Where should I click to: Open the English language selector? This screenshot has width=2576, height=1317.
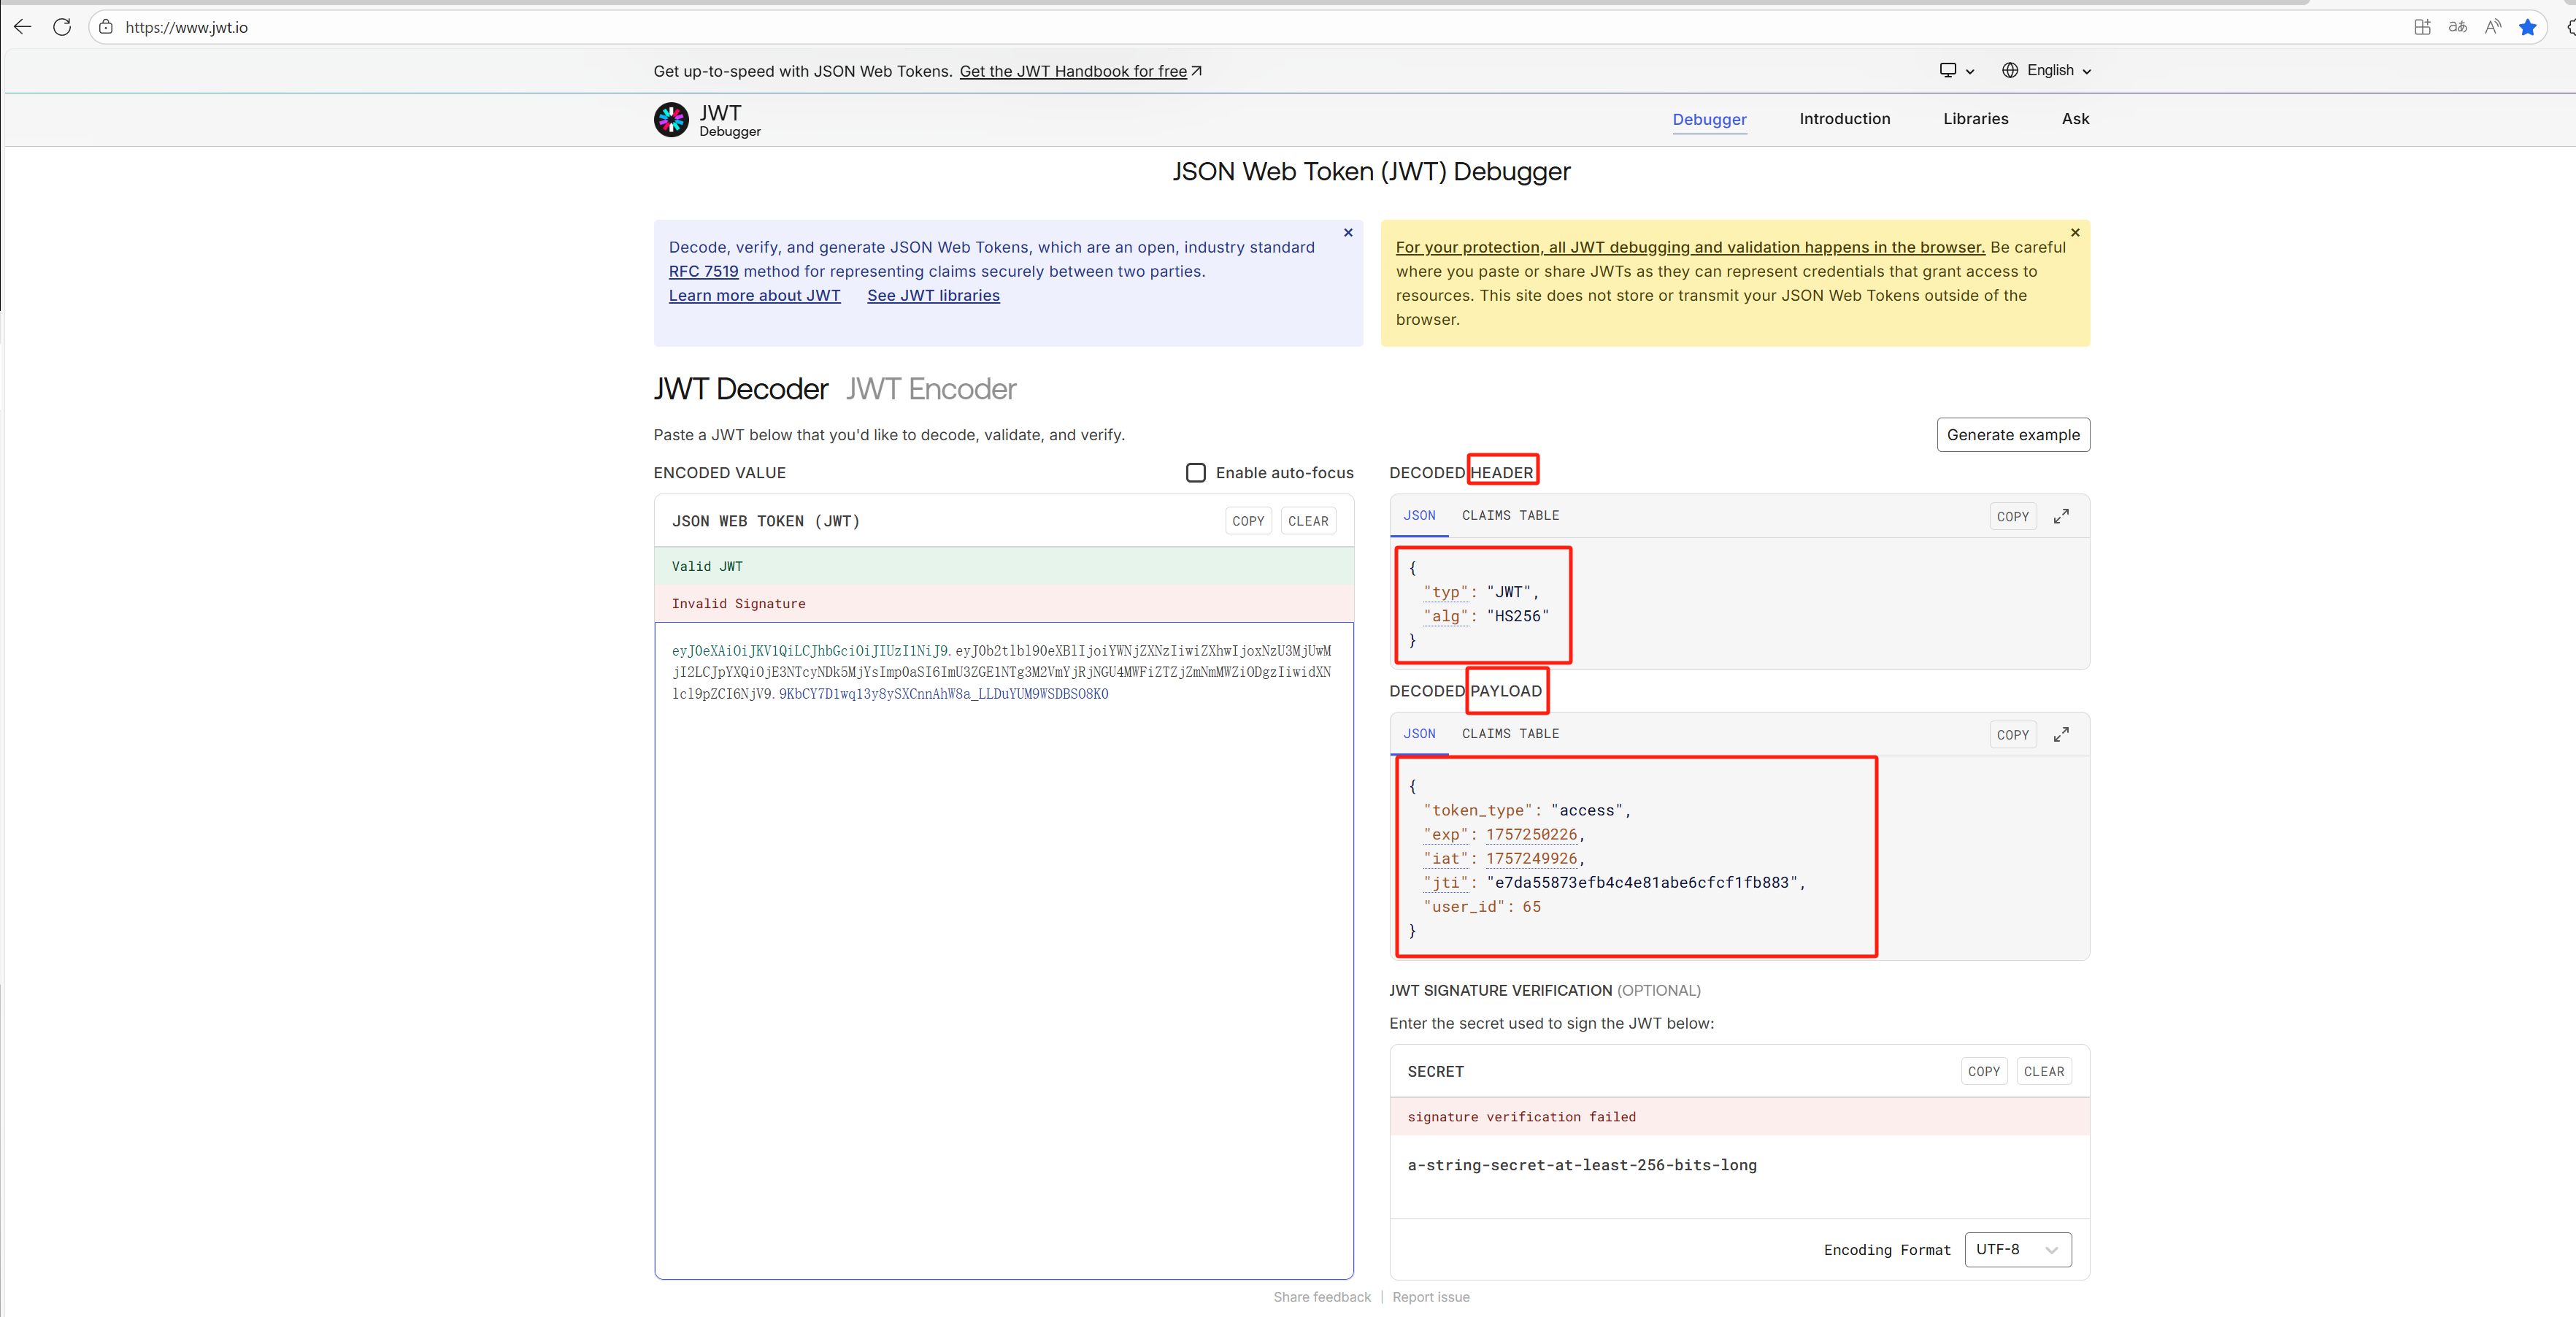[2047, 70]
